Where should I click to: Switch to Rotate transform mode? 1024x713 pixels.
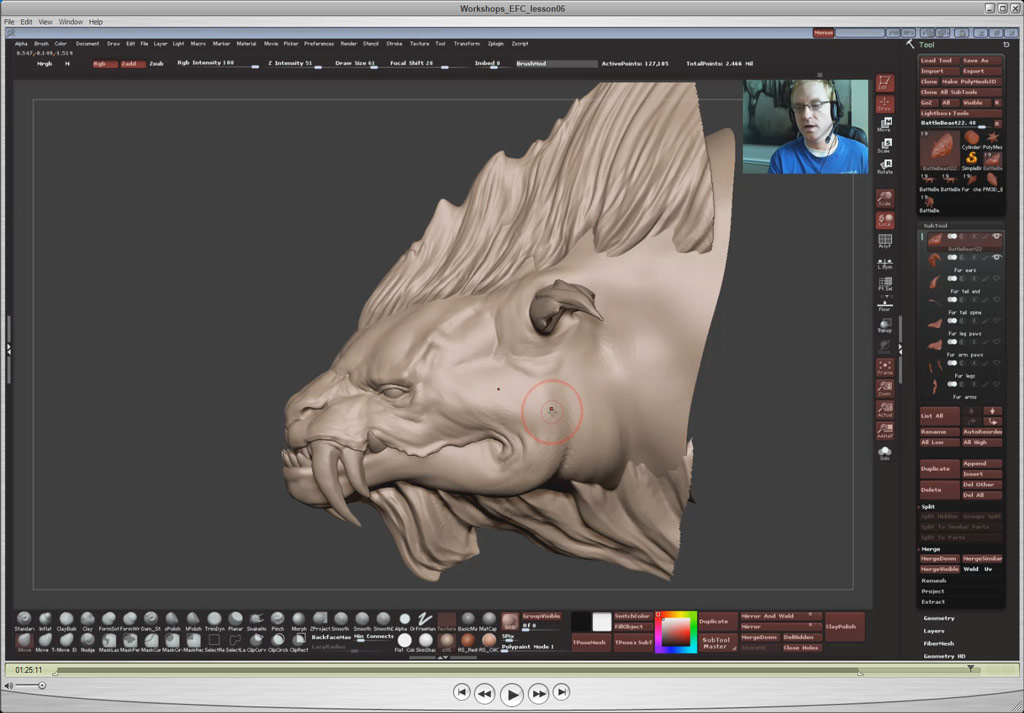tap(884, 166)
